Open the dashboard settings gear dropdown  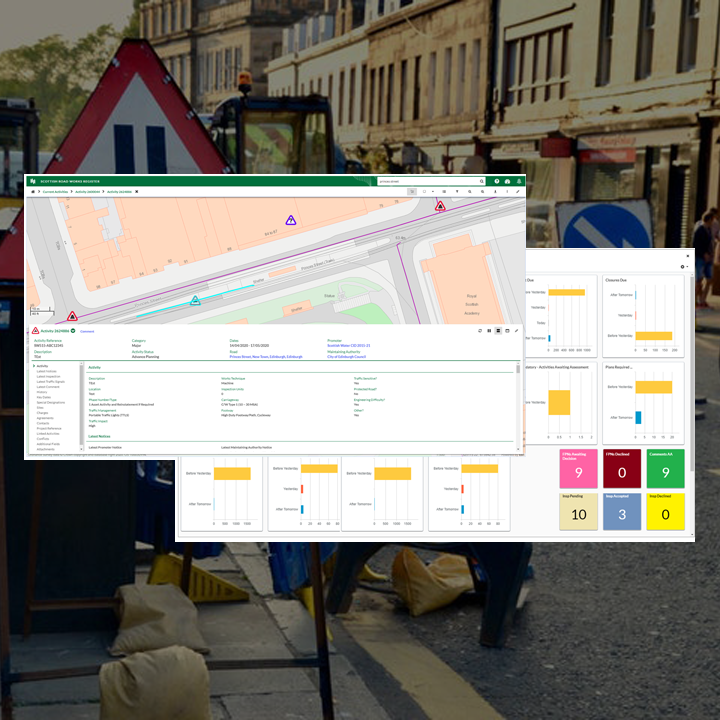pyautogui.click(x=684, y=267)
